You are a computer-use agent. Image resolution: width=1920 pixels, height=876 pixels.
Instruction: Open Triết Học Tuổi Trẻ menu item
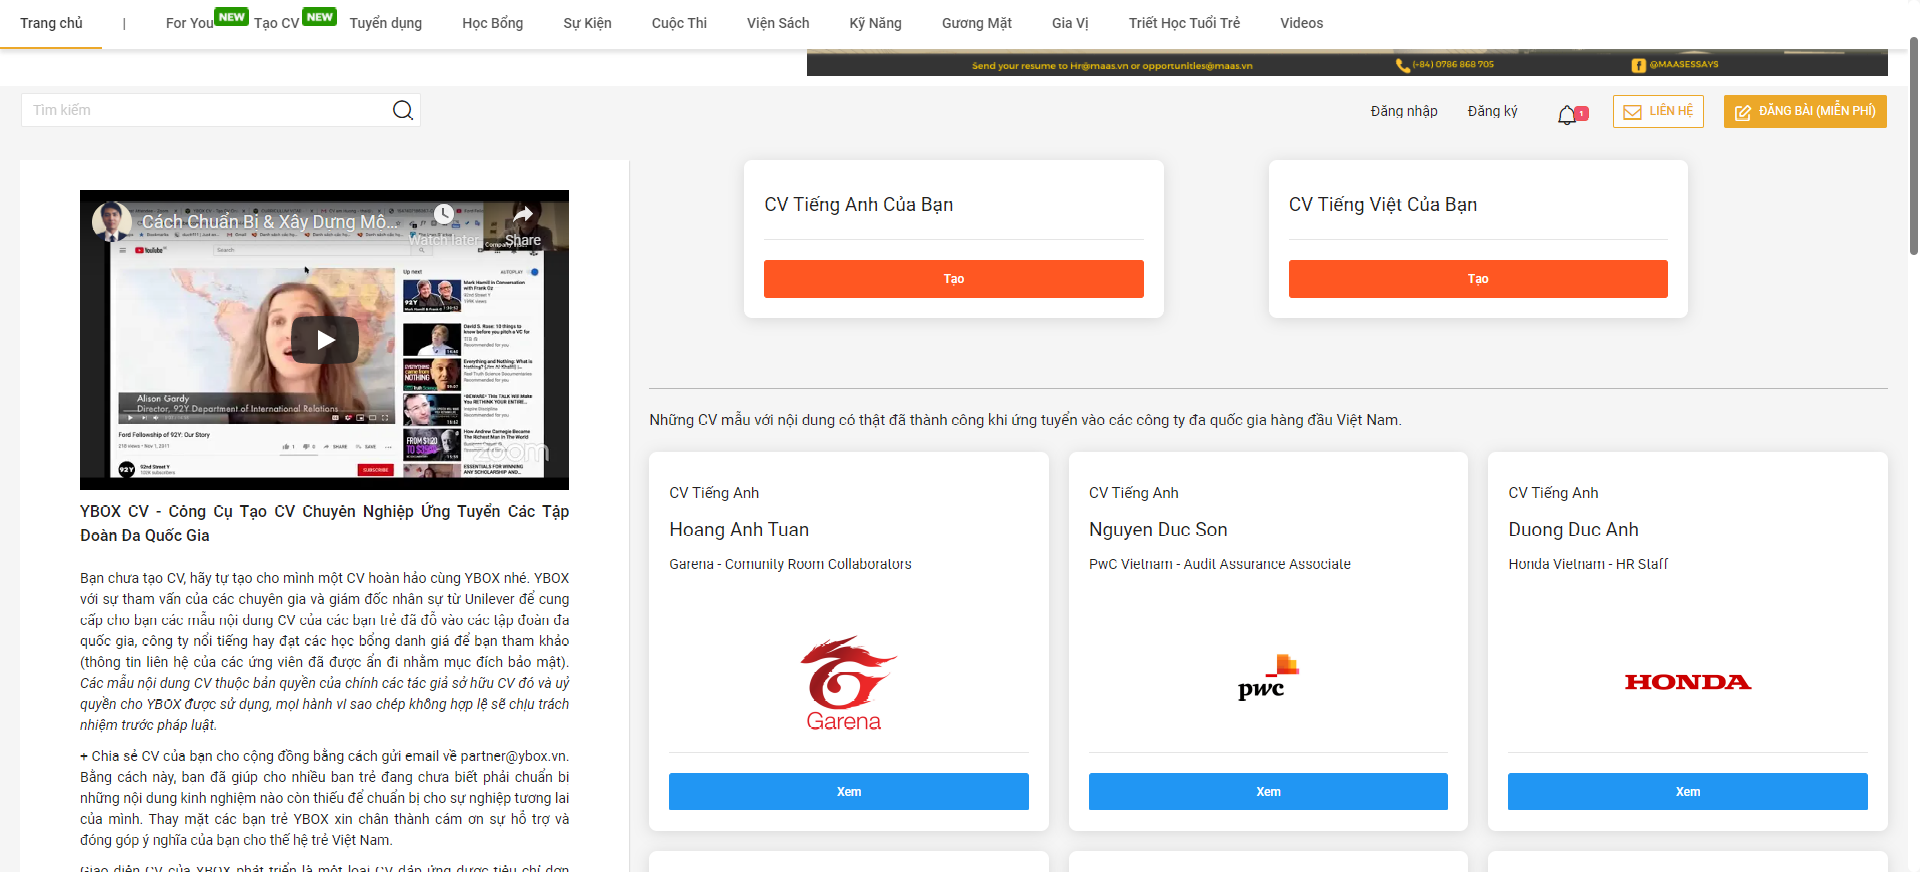pos(1184,23)
